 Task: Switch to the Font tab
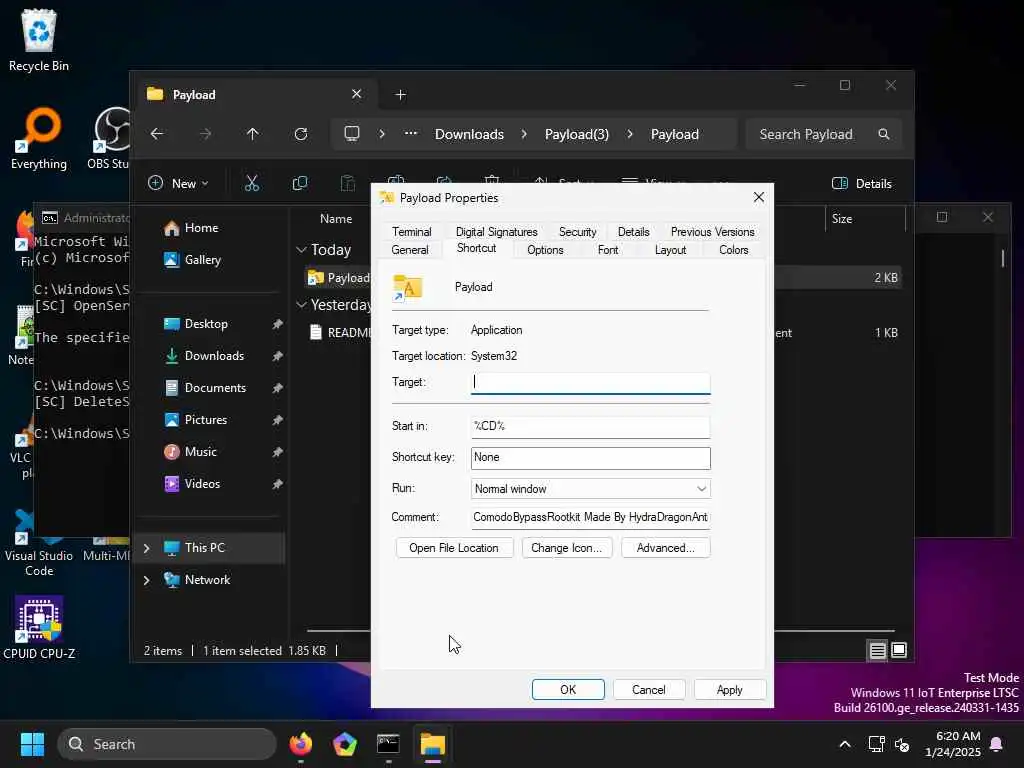[608, 249]
